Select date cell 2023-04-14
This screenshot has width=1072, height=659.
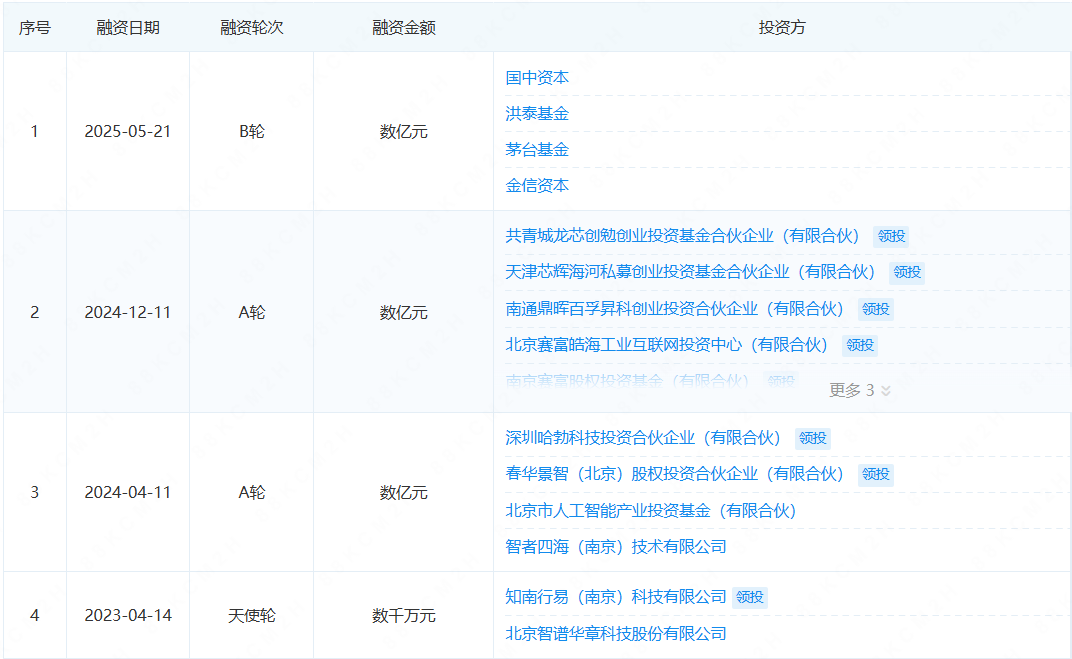128,615
